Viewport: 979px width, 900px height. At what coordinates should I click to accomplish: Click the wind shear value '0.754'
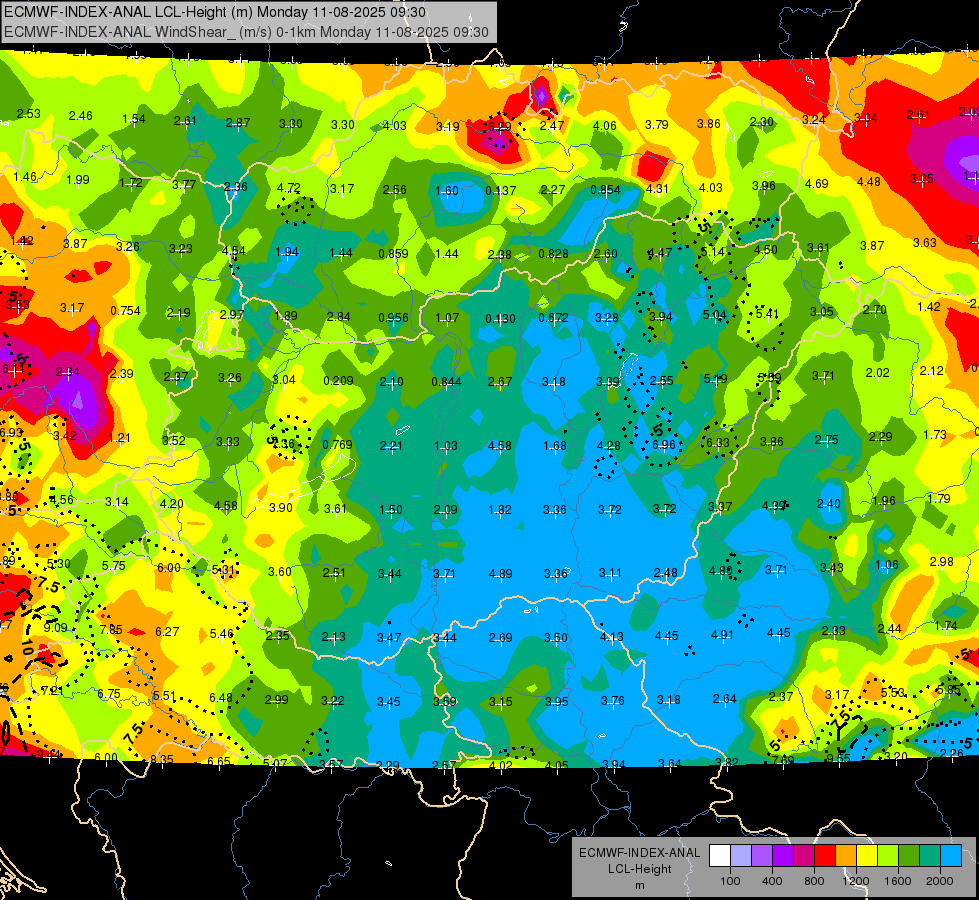pos(125,310)
